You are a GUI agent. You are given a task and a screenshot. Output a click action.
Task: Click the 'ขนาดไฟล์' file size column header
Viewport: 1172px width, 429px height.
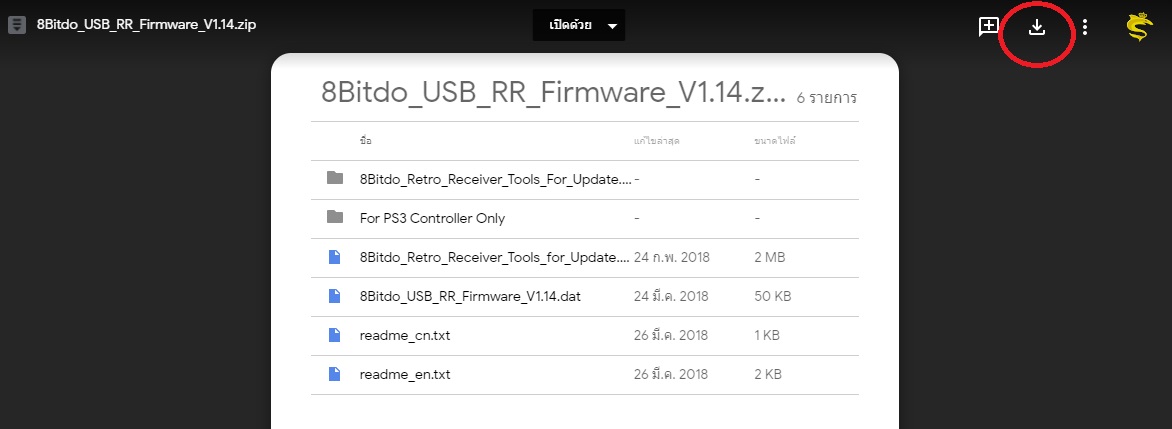[x=776, y=141]
